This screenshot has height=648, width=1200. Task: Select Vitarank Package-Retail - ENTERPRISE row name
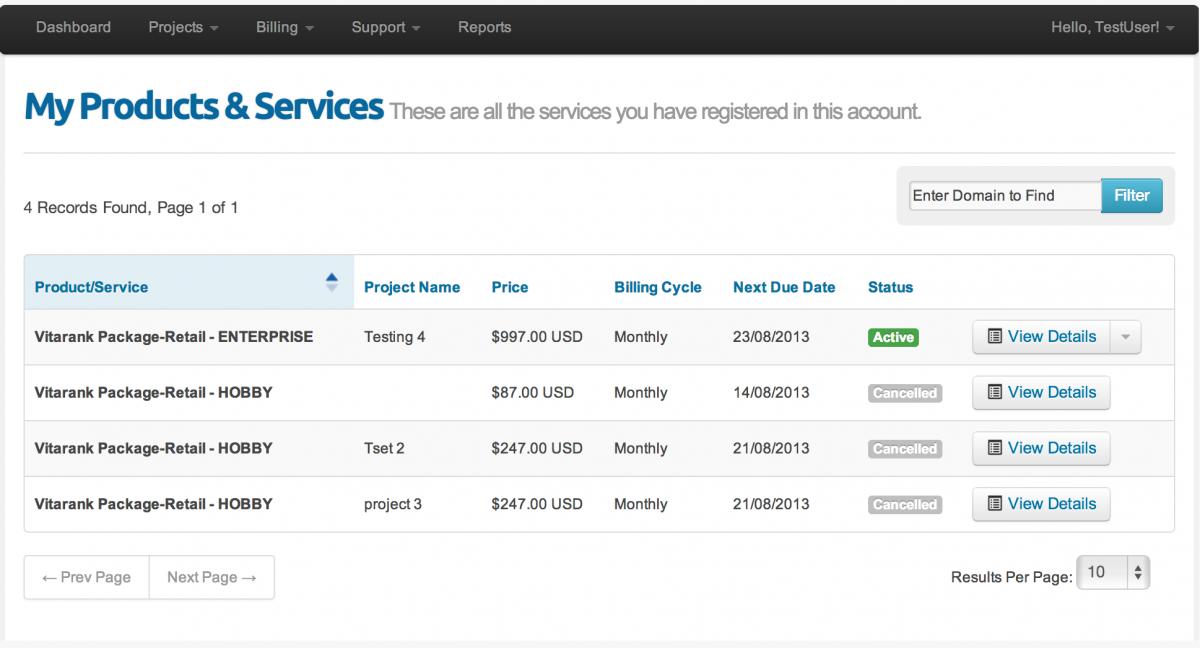(x=174, y=337)
